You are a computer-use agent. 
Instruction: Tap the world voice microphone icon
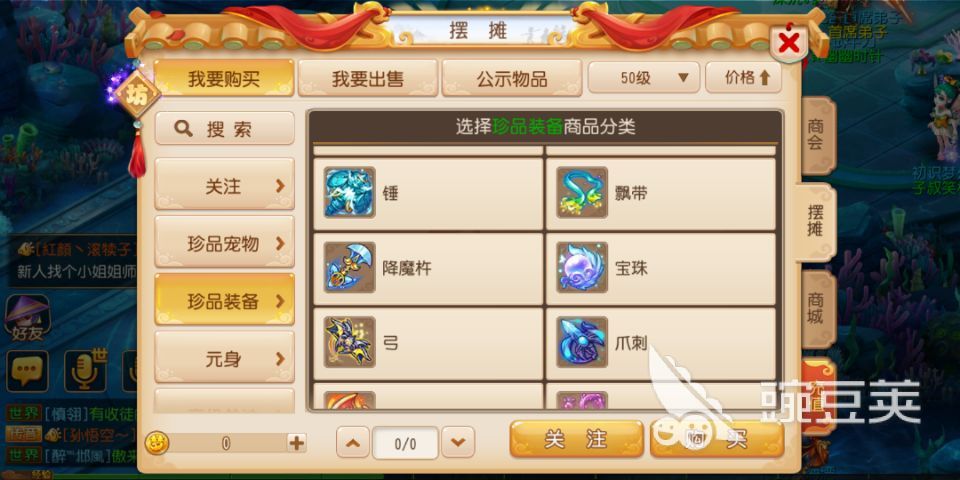pyautogui.click(x=84, y=371)
